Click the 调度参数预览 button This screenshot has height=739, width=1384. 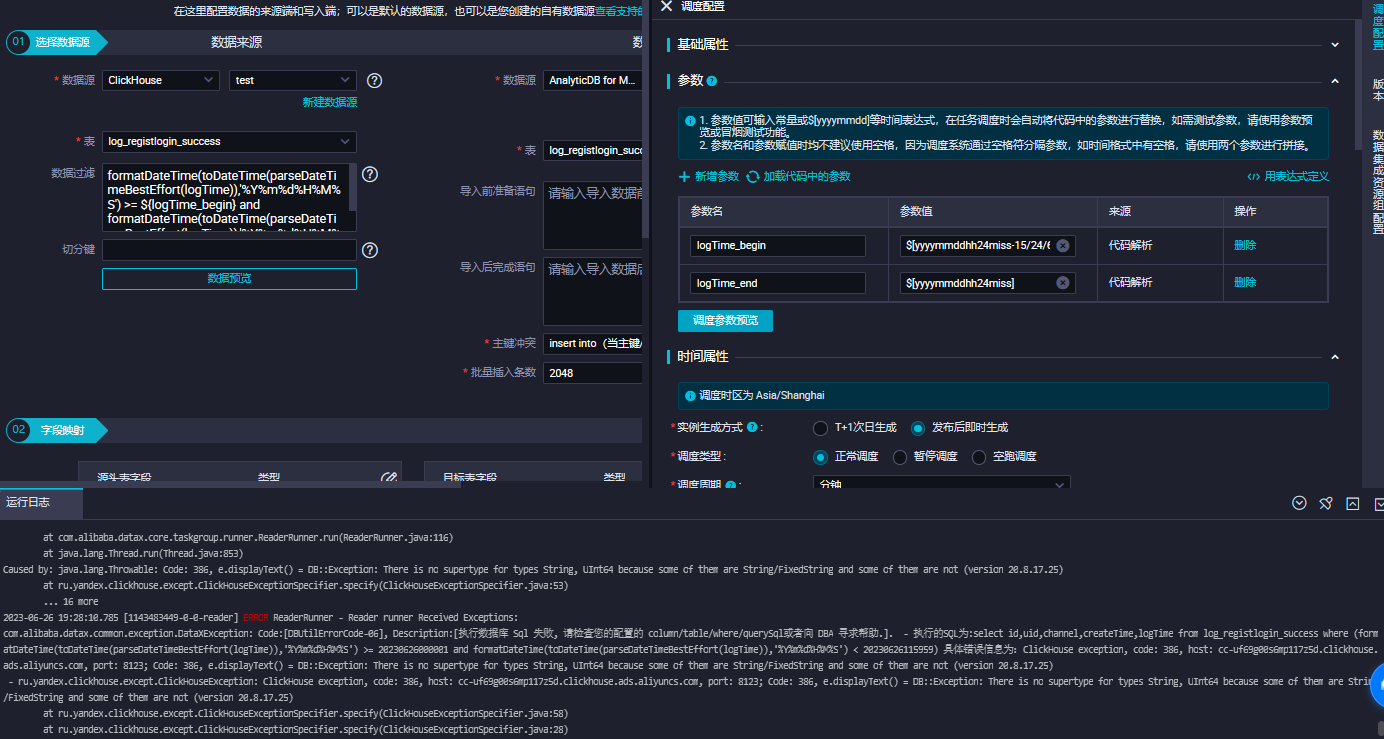(x=726, y=321)
